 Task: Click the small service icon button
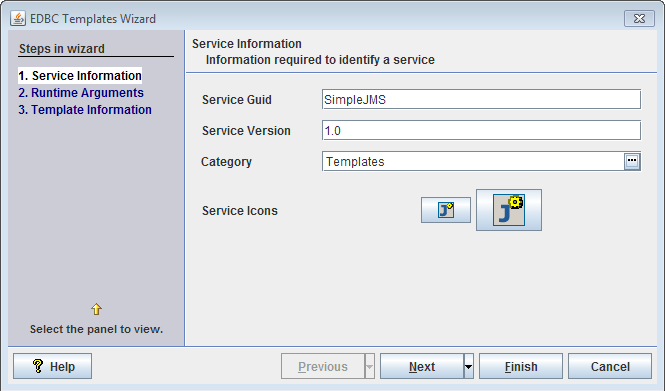pos(446,210)
